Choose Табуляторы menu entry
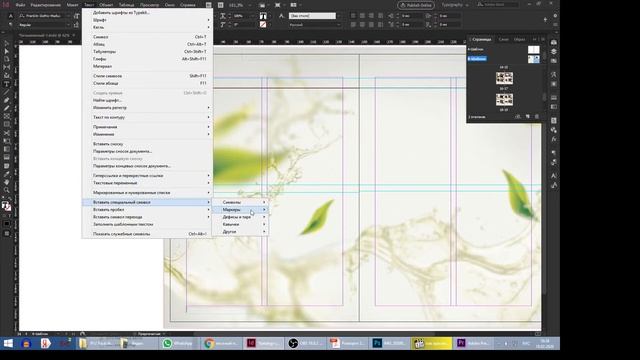The height and width of the screenshot is (360, 640). pyautogui.click(x=147, y=51)
